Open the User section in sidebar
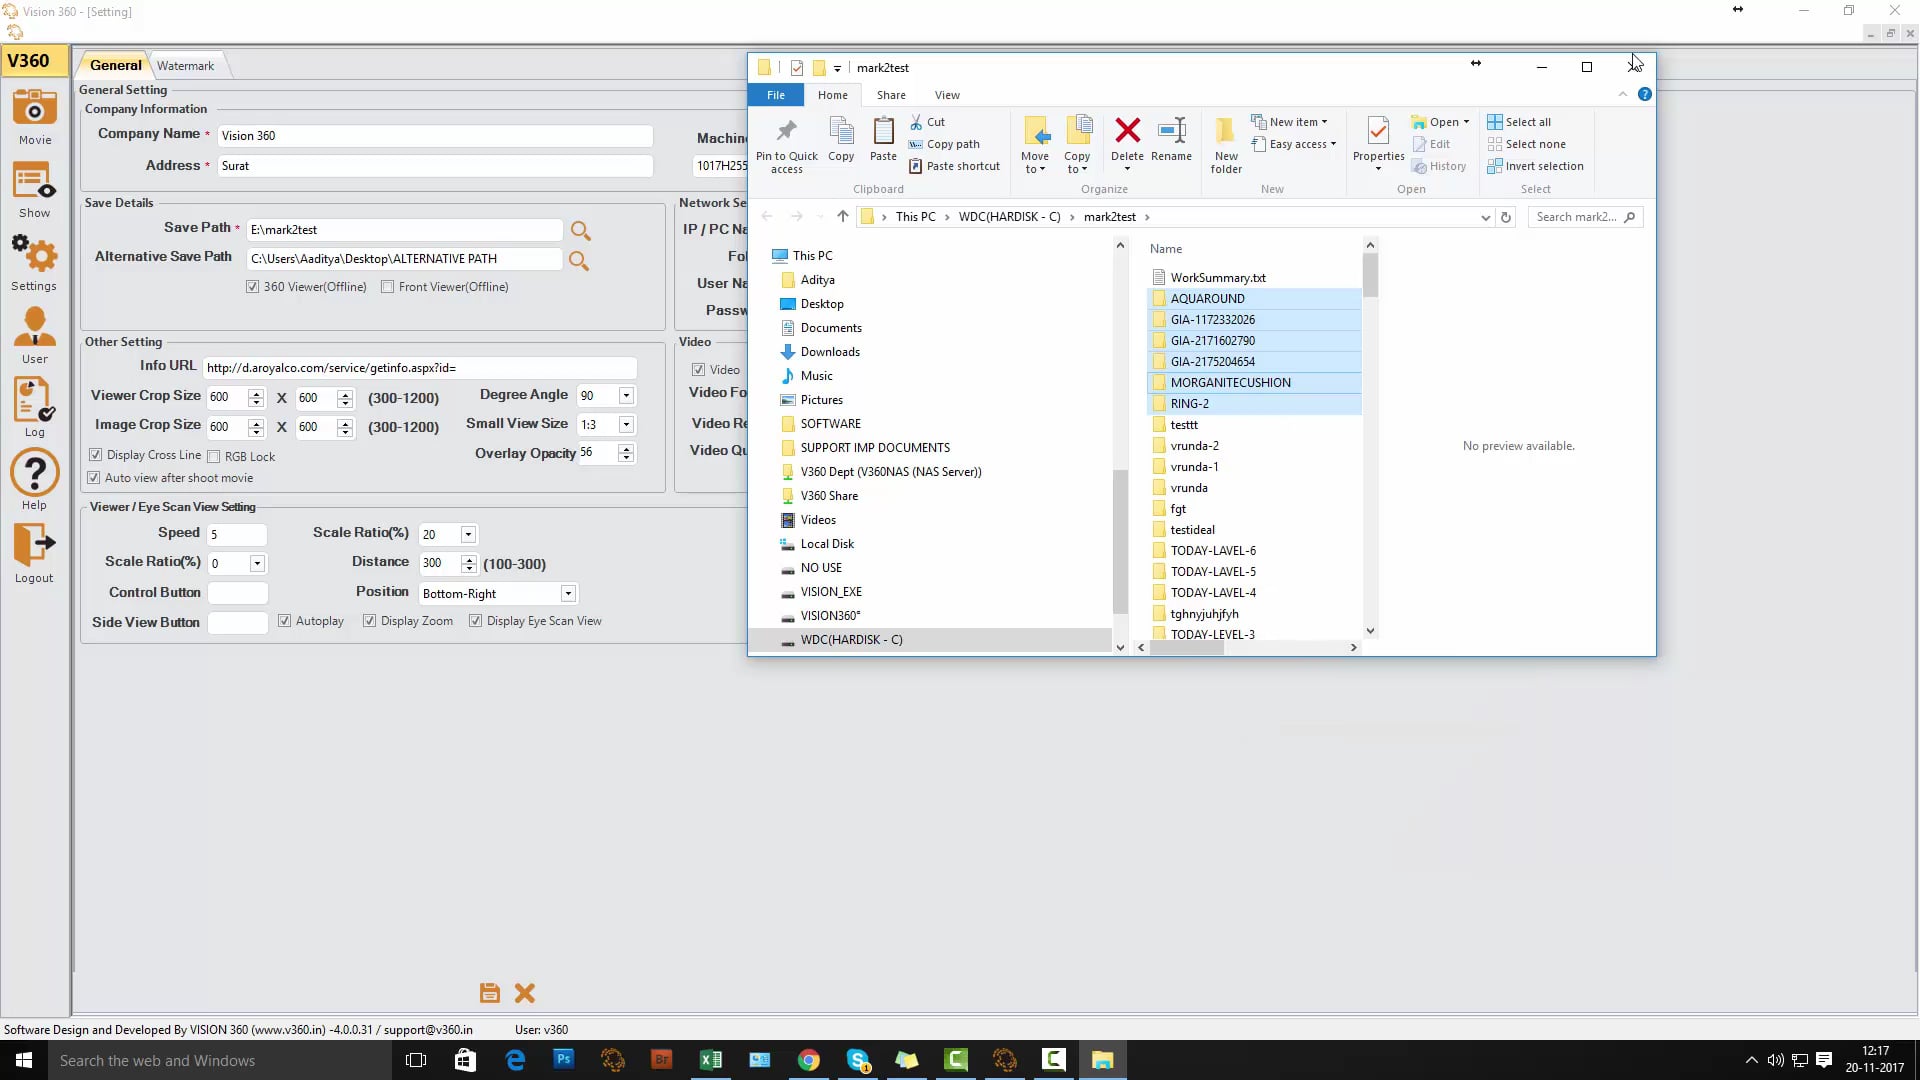The image size is (1920, 1080). pyautogui.click(x=34, y=336)
